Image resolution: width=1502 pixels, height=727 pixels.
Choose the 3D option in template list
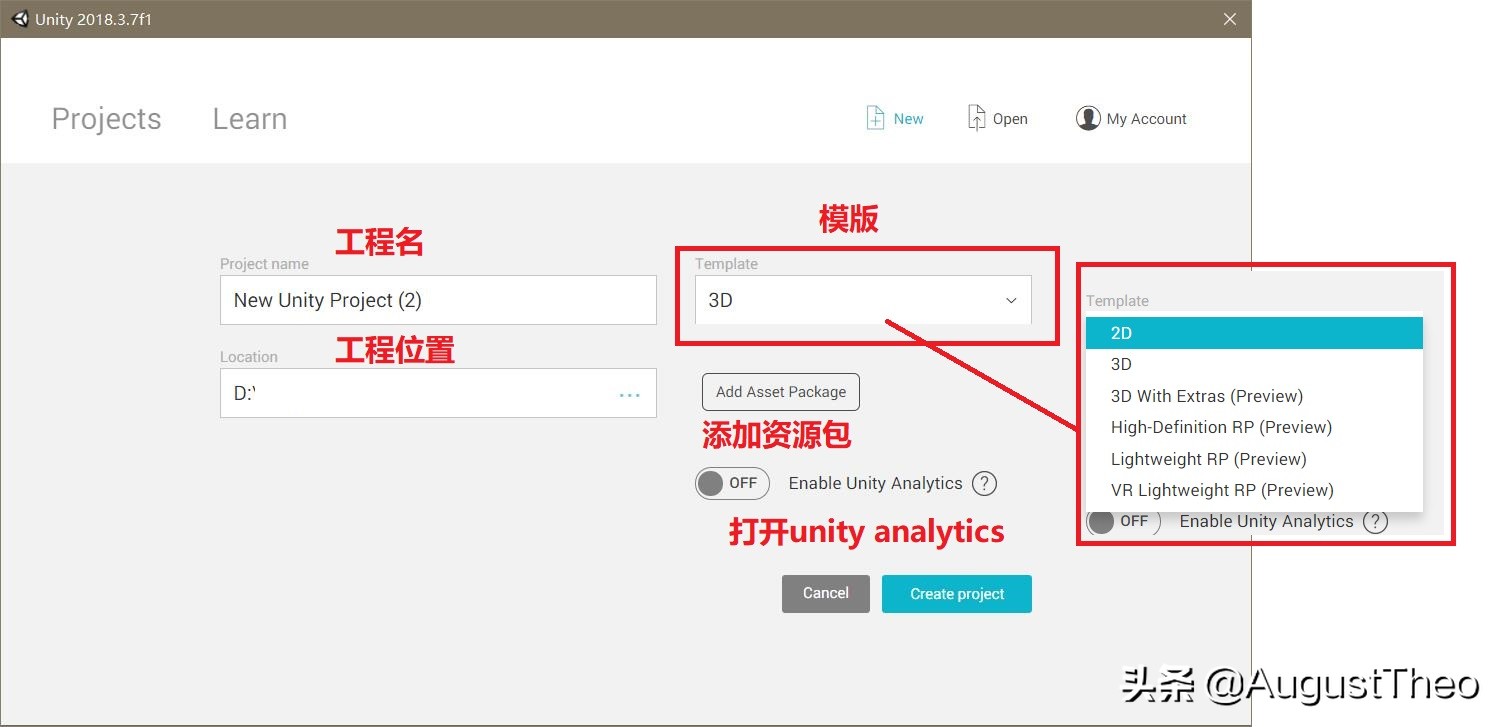1254,364
